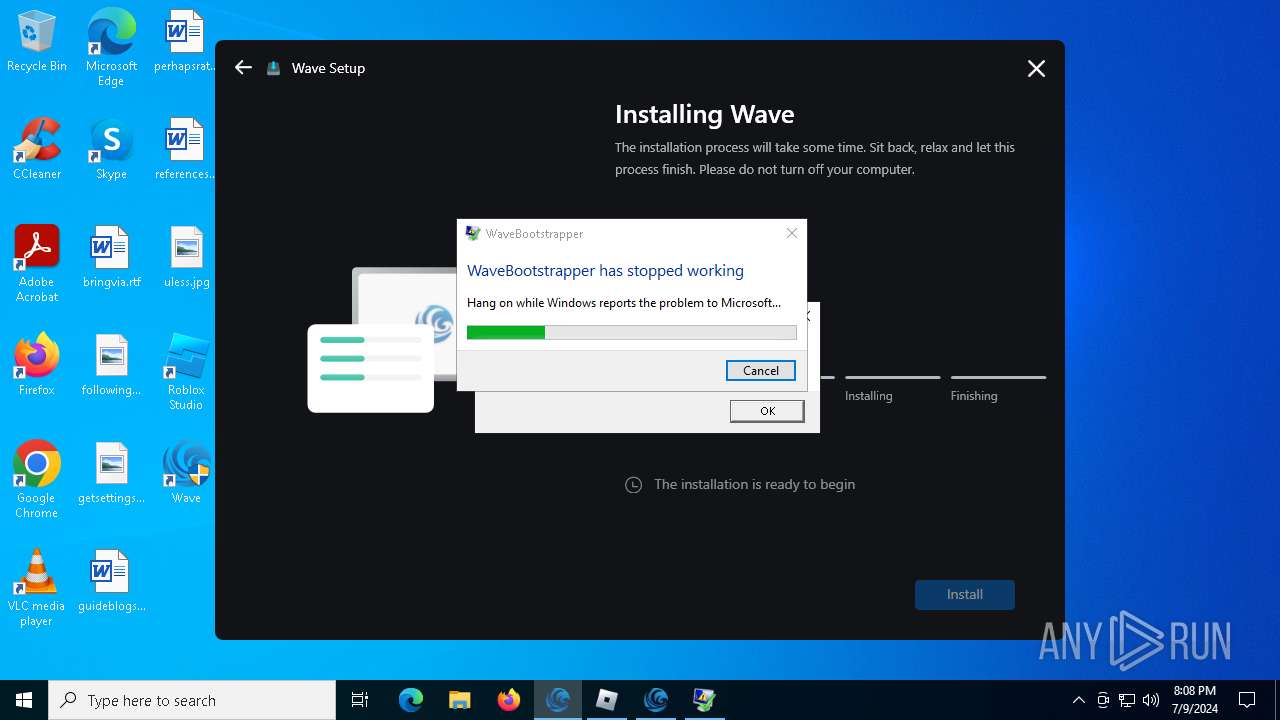
Task: Open Roblox Studio desktop shortcut
Action: (x=186, y=372)
